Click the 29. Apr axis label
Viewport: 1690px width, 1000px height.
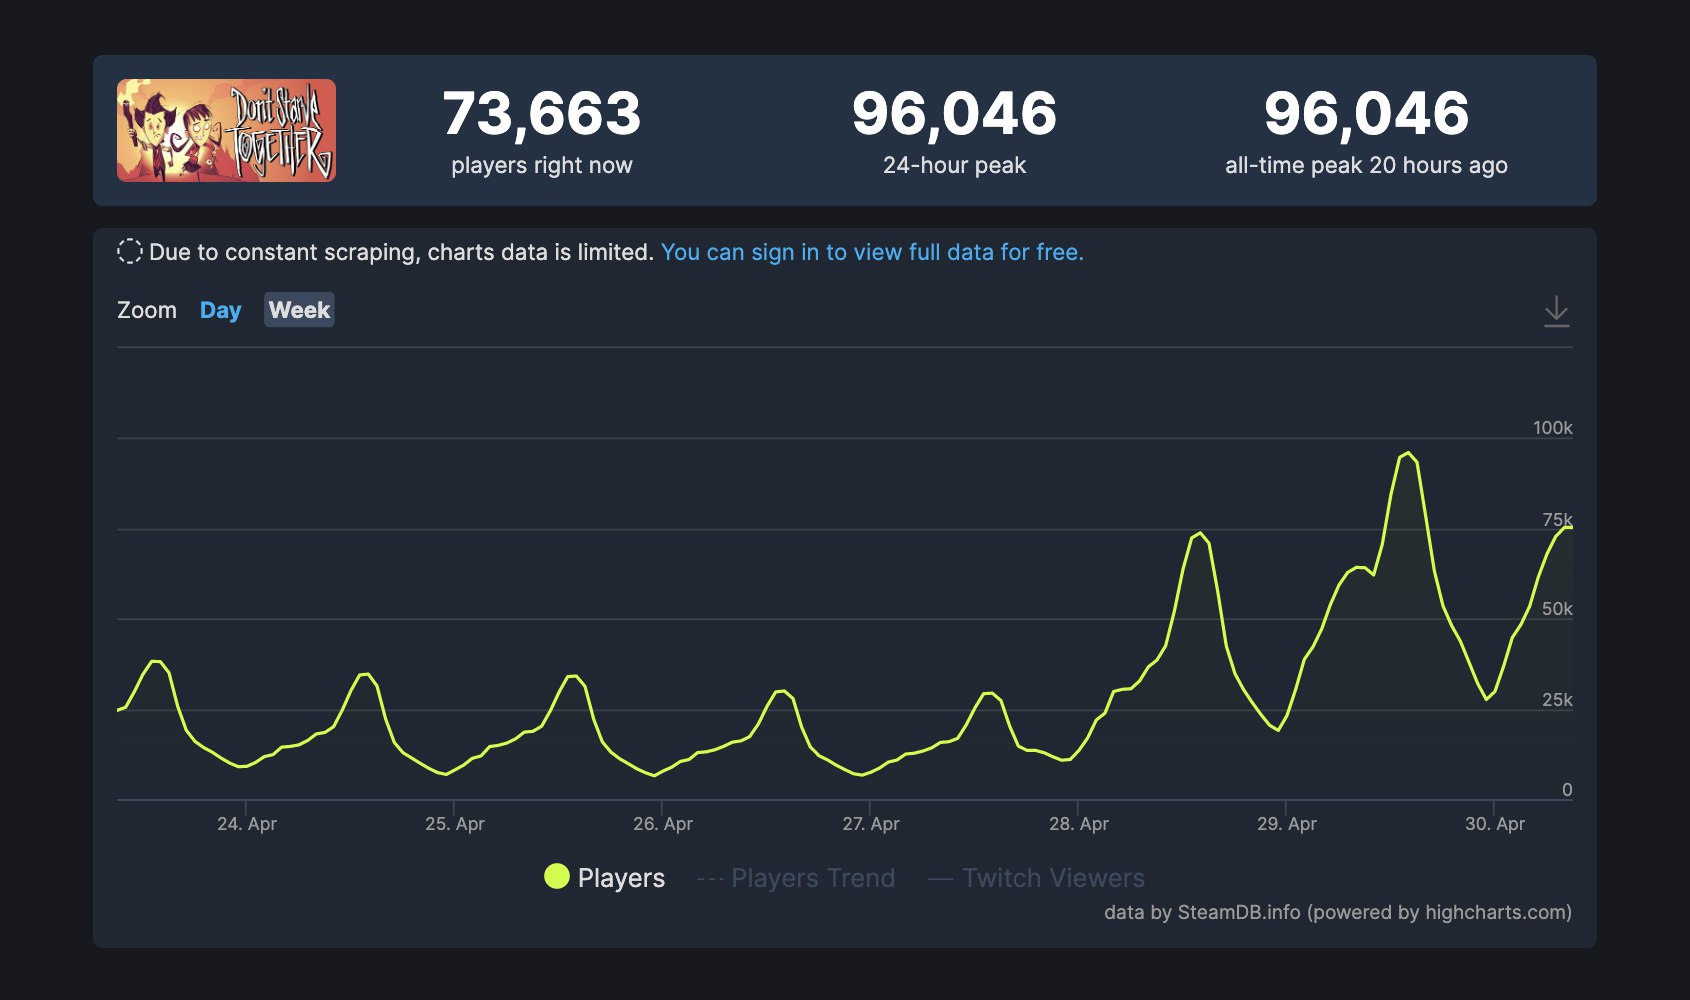pos(1287,824)
